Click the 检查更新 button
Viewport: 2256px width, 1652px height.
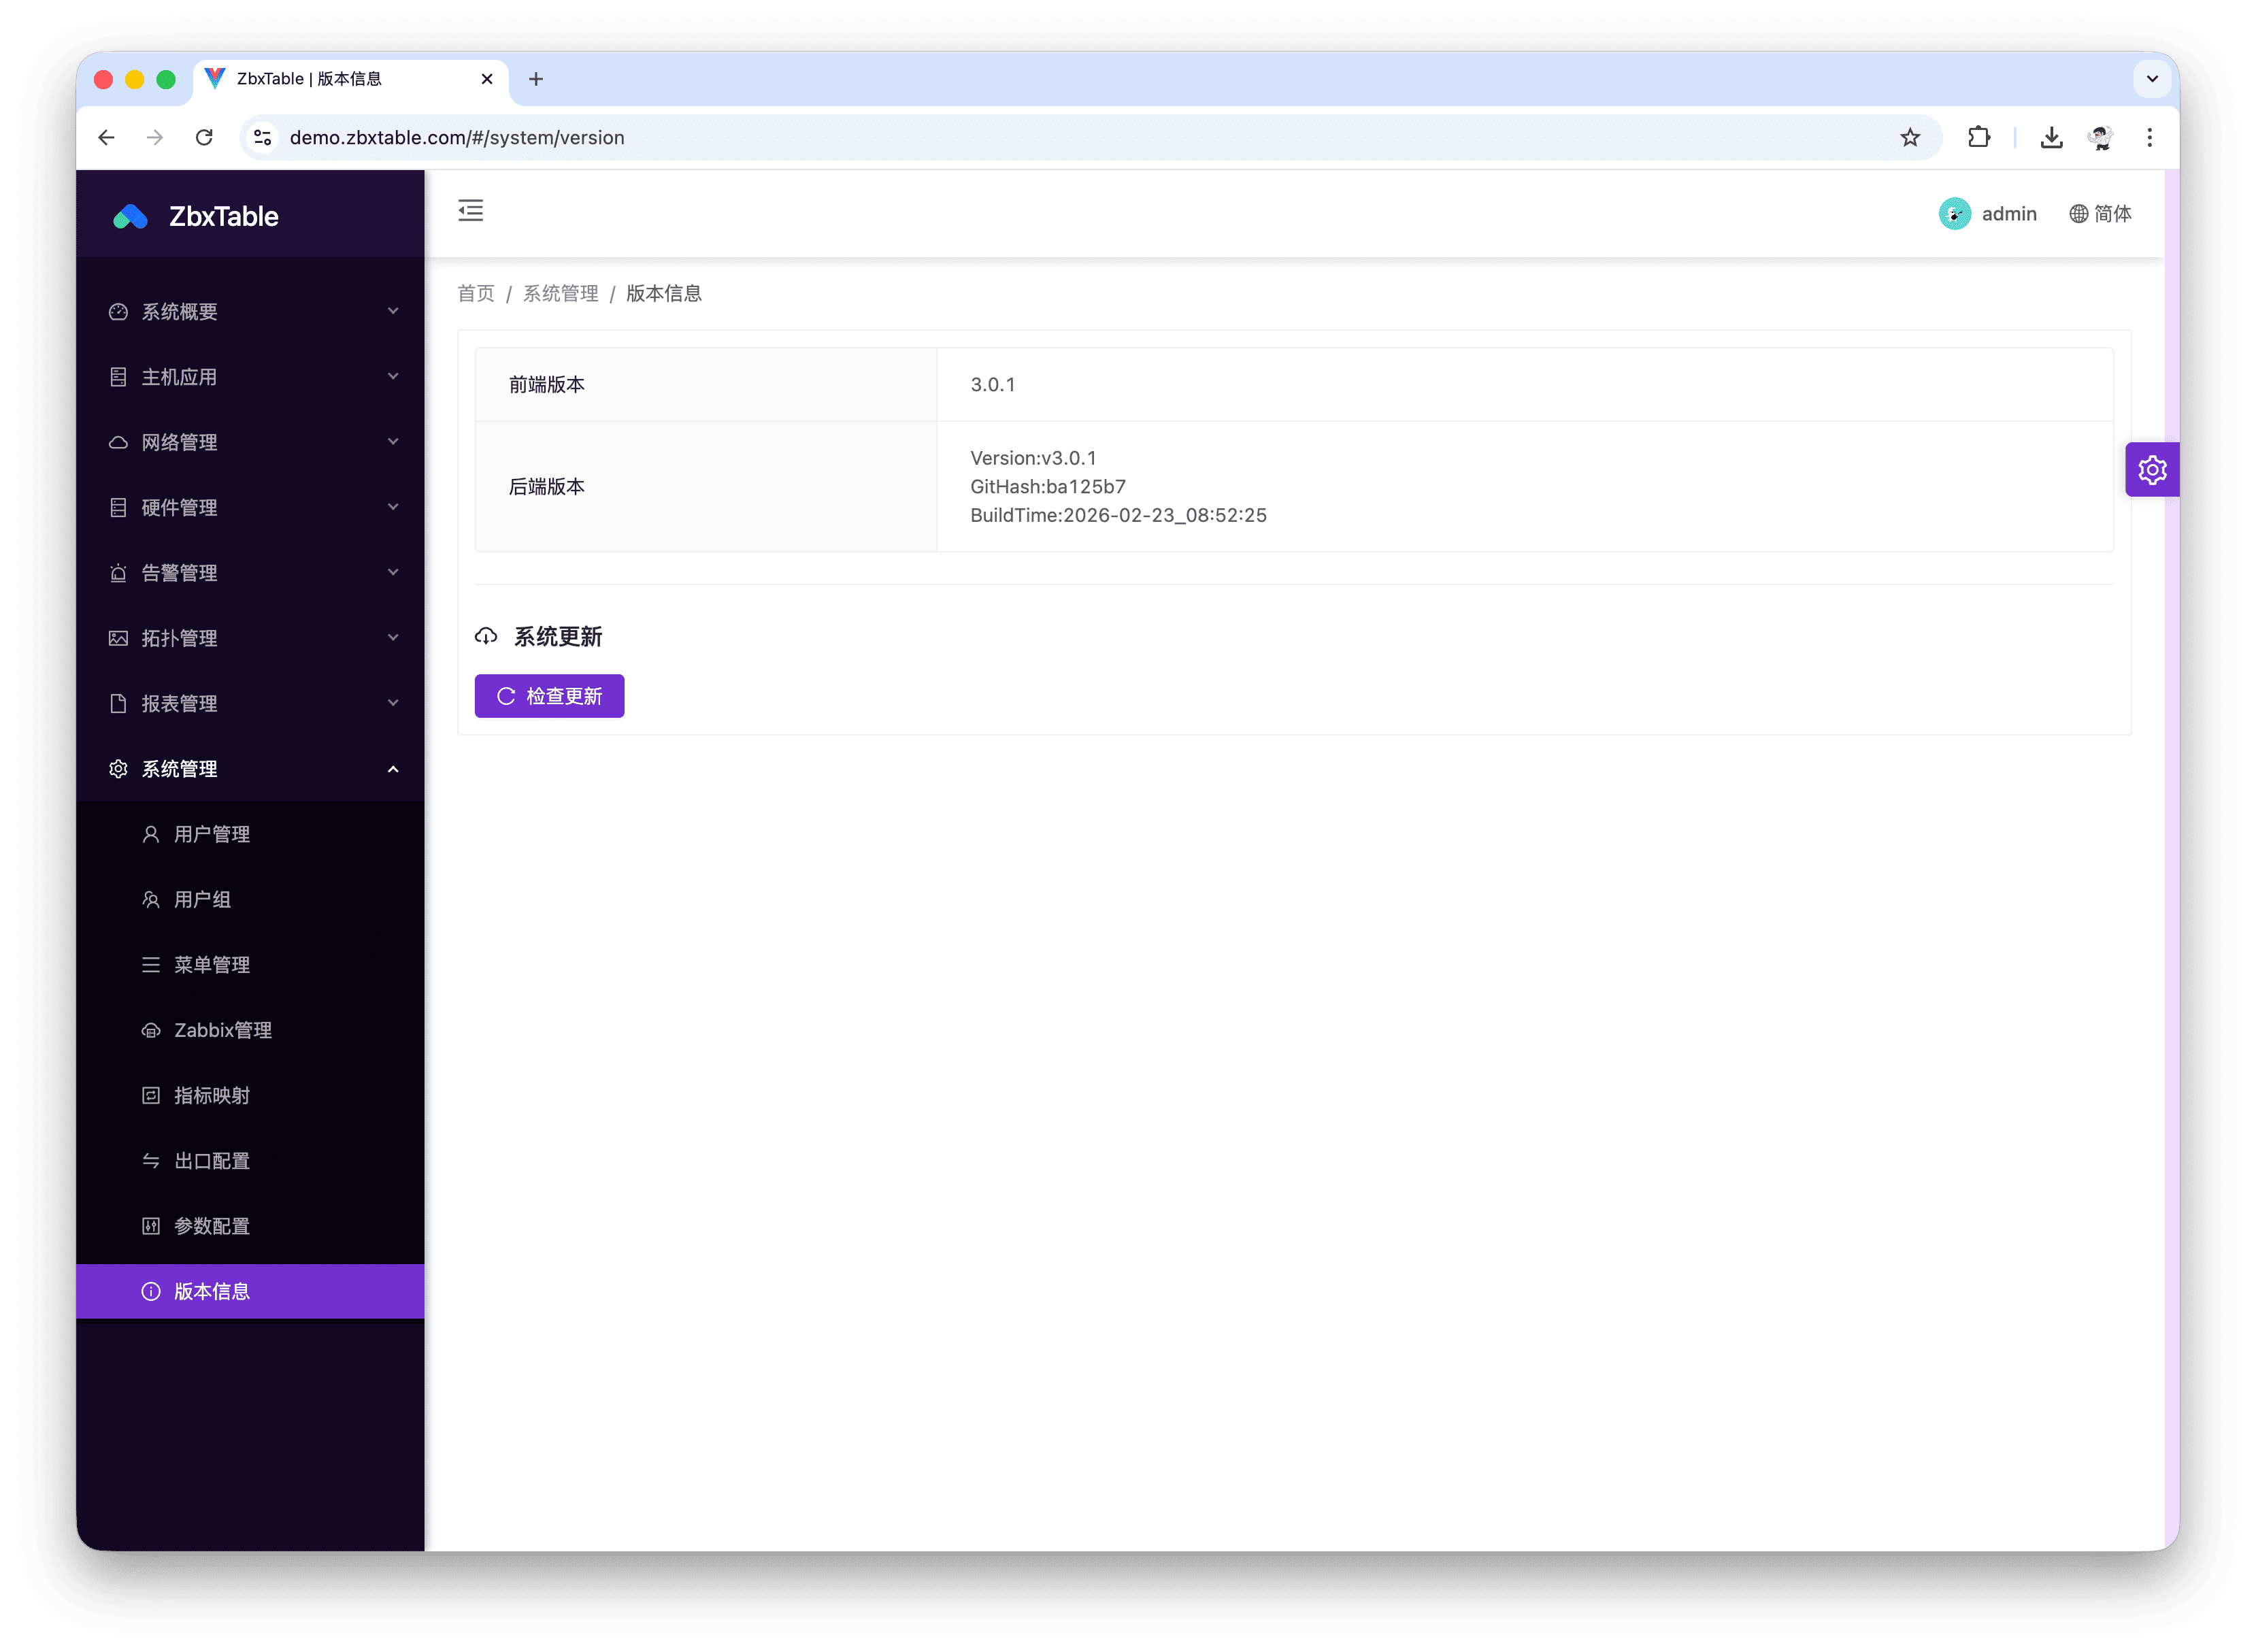click(x=549, y=696)
